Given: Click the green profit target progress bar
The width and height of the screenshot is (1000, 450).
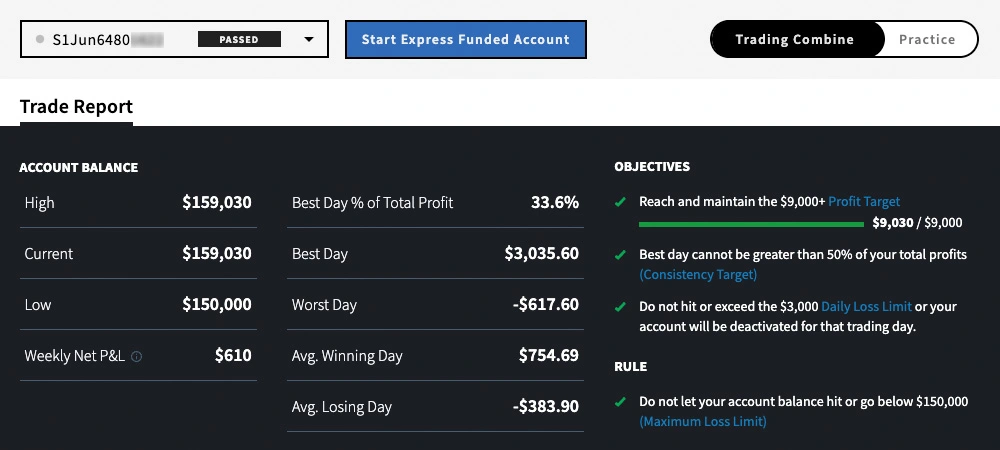Looking at the screenshot, I should (750, 224).
